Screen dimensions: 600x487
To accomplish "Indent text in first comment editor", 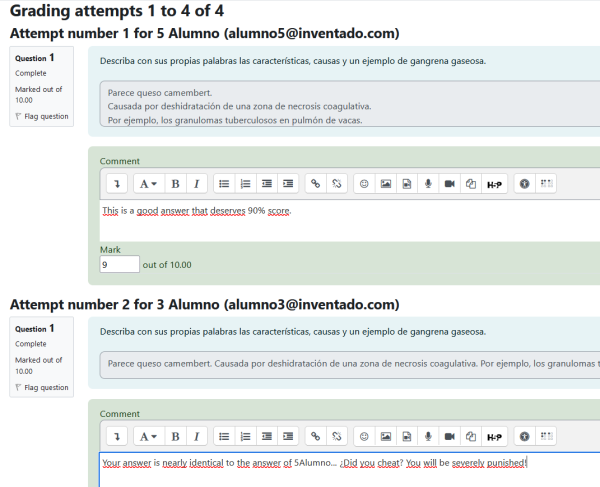I will 288,184.
